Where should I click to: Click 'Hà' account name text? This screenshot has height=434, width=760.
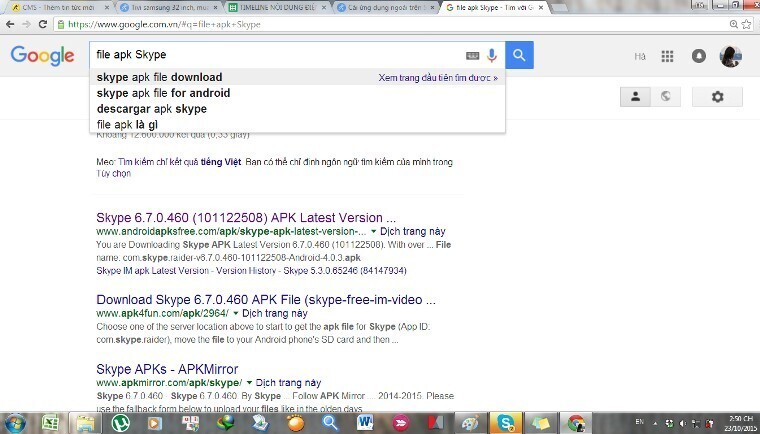[x=640, y=56]
